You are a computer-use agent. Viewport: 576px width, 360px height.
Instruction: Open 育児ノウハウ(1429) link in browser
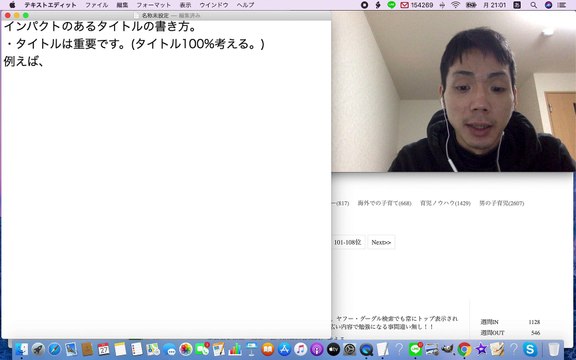pyautogui.click(x=445, y=203)
